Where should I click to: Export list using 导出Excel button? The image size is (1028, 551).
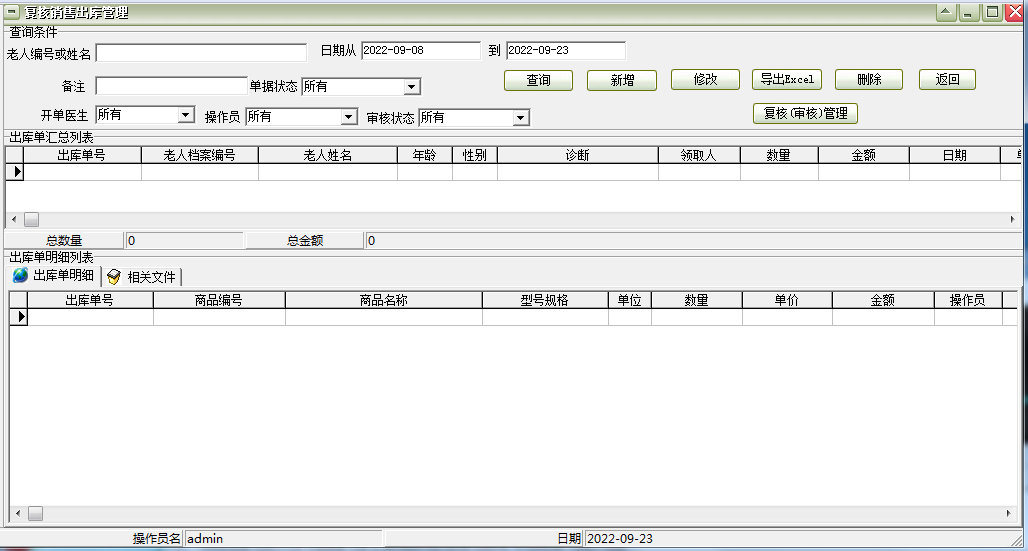pos(787,80)
